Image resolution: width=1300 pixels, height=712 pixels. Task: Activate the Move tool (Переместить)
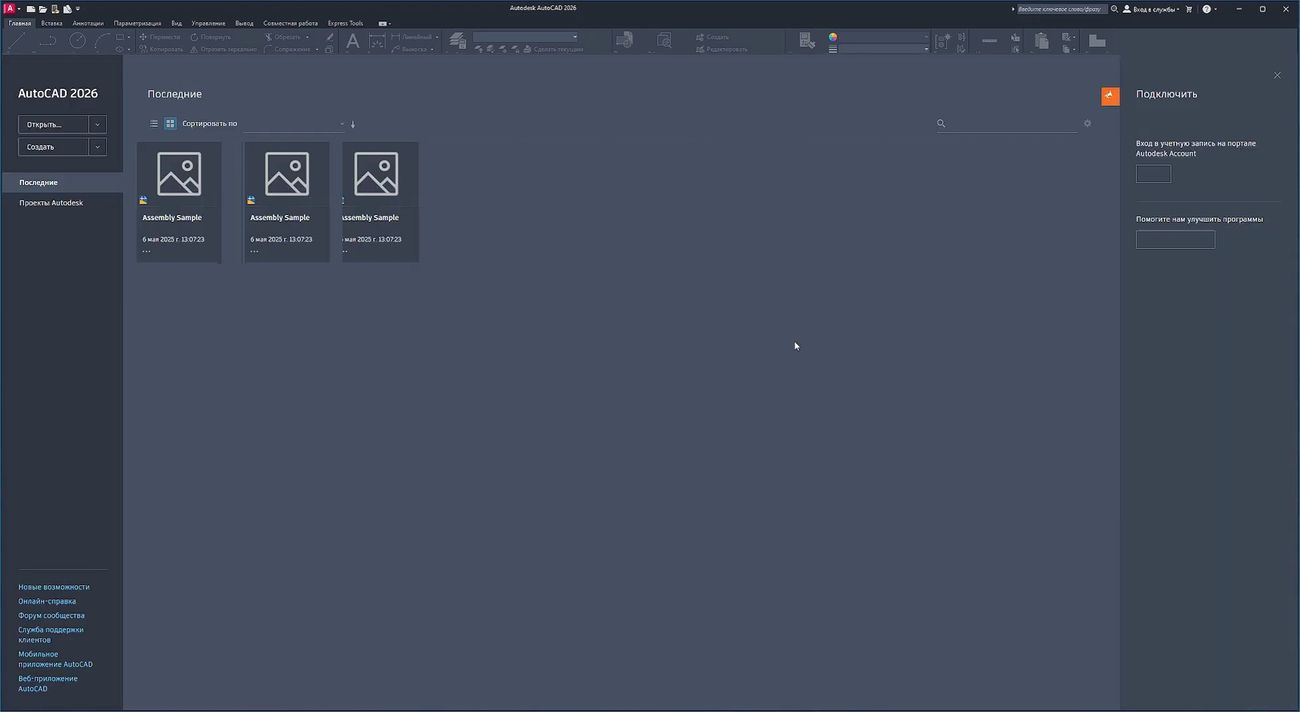pyautogui.click(x=160, y=36)
